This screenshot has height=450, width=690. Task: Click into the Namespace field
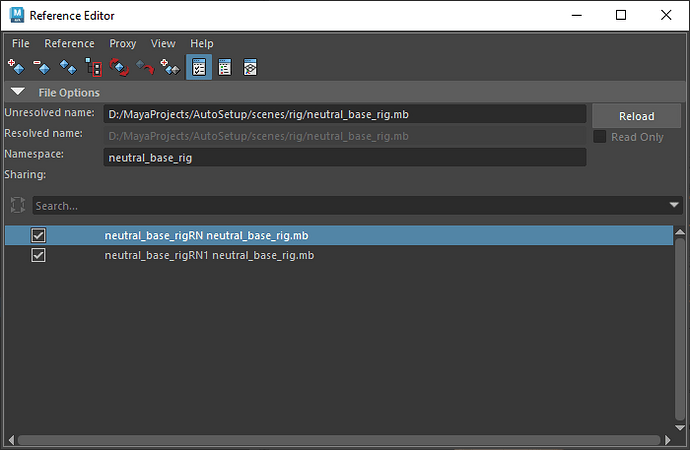[345, 157]
